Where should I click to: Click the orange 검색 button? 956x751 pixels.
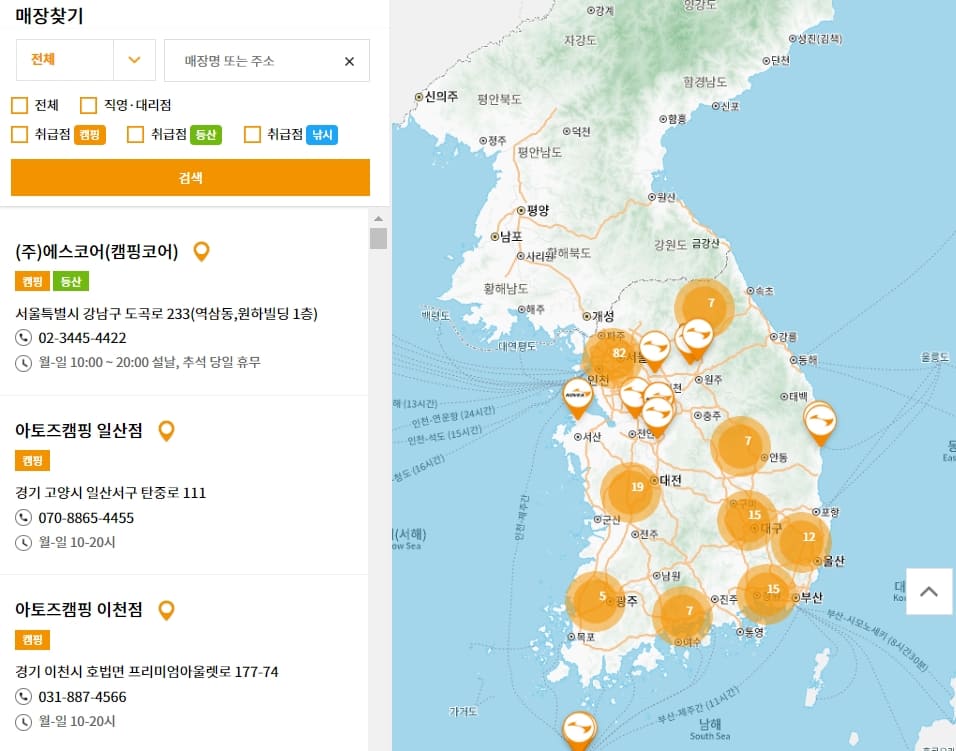pyautogui.click(x=190, y=177)
